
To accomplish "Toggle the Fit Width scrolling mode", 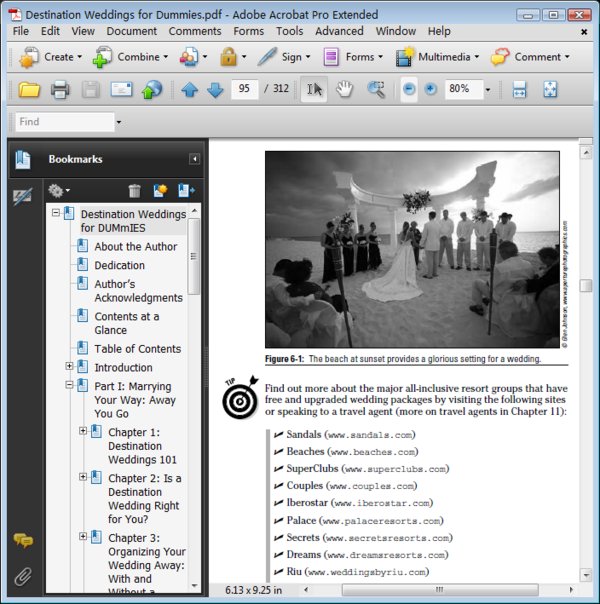I will tap(520, 89).
